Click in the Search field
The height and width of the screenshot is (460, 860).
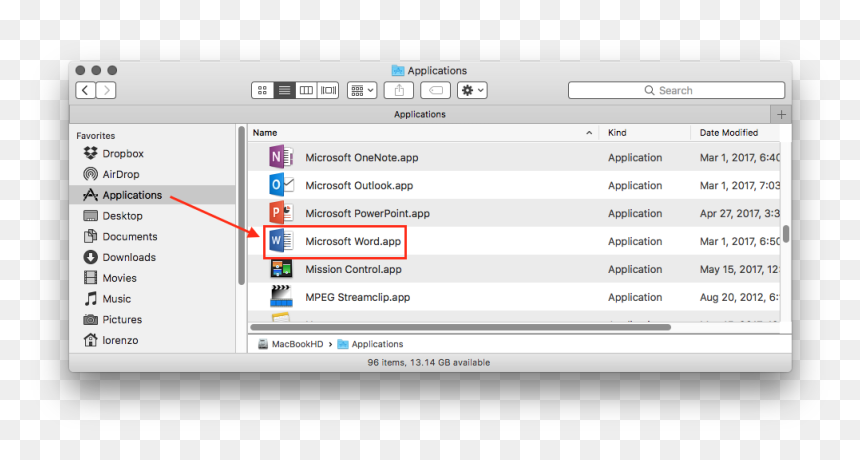[x=676, y=90]
